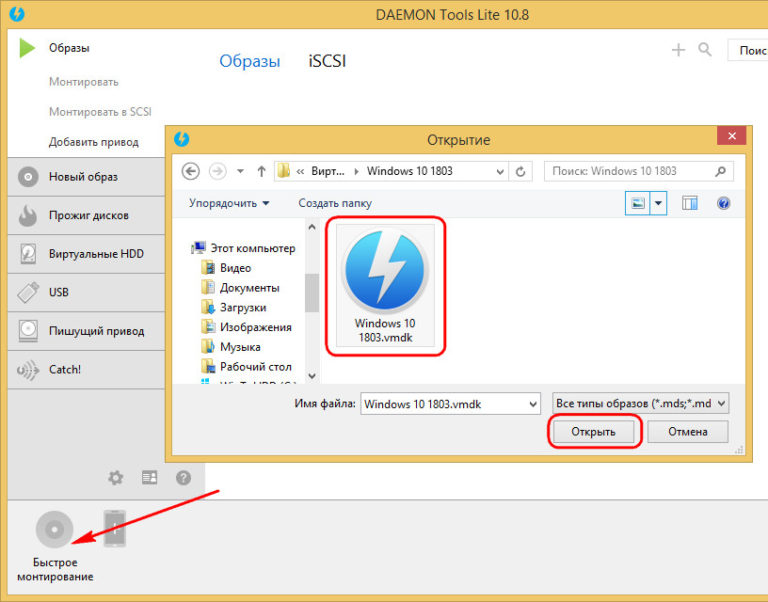Switch to the iSCSI tab
Image resolution: width=768 pixels, height=602 pixels.
tap(327, 61)
